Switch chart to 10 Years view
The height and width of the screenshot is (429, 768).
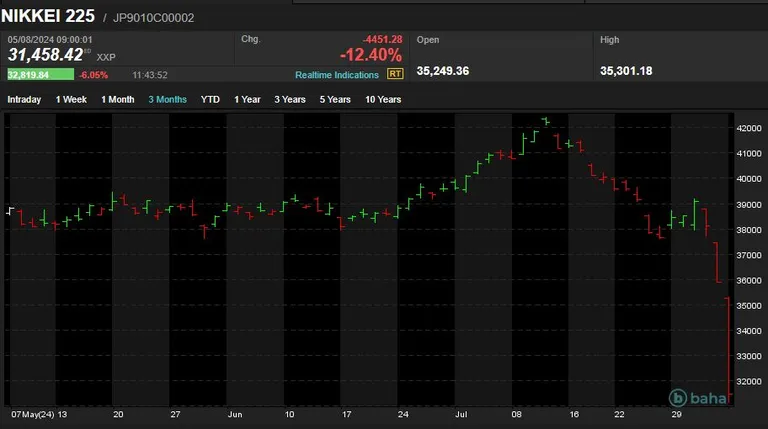[383, 99]
